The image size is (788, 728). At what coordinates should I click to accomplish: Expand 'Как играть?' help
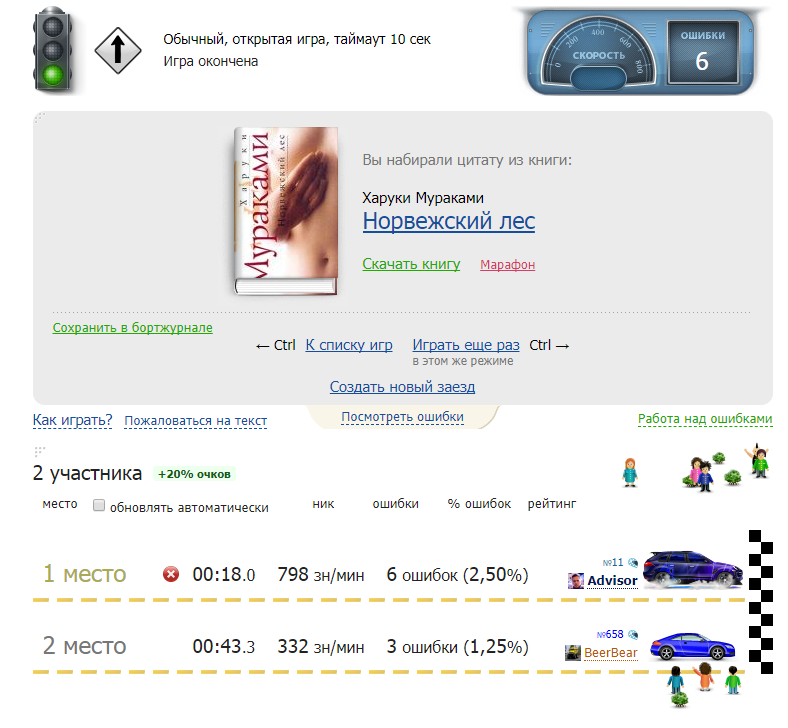pyautogui.click(x=72, y=420)
